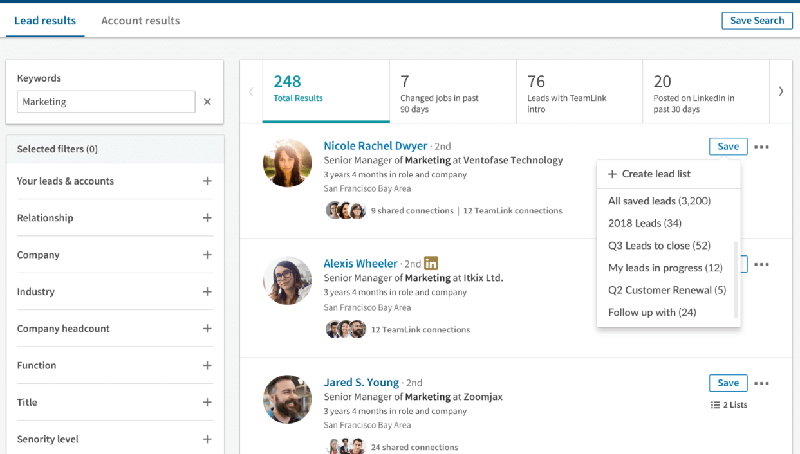
Task: Click the list icon next to 2 Lists
Action: [x=715, y=405]
